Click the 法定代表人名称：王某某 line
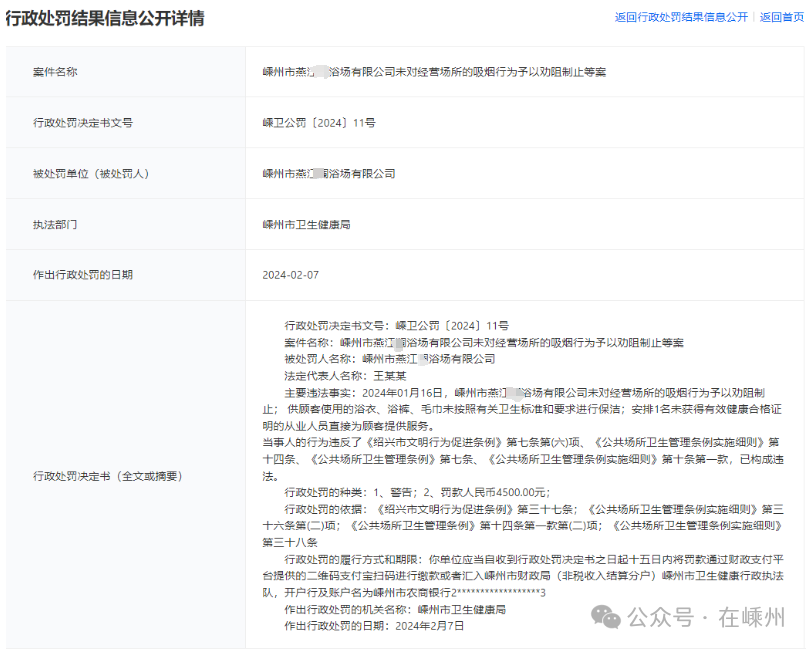This screenshot has height=649, width=811. pyautogui.click(x=346, y=375)
